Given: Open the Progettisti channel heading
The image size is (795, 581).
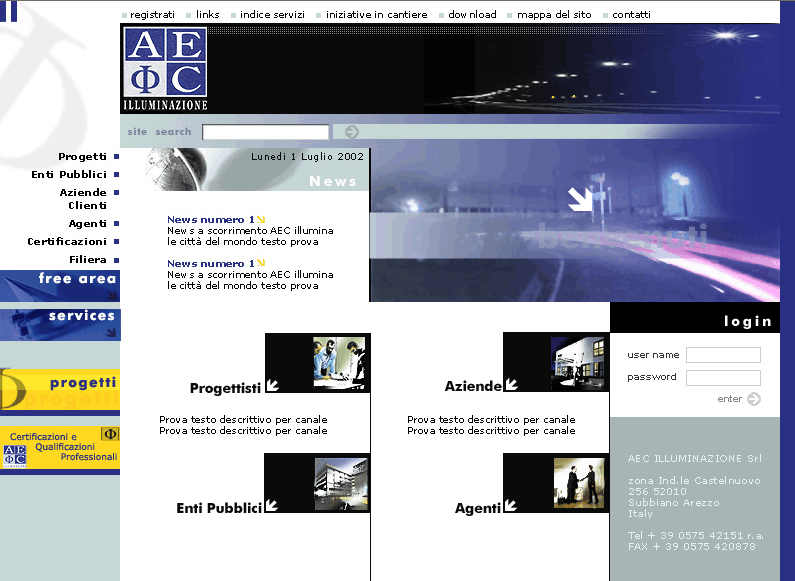Looking at the screenshot, I should [x=225, y=388].
